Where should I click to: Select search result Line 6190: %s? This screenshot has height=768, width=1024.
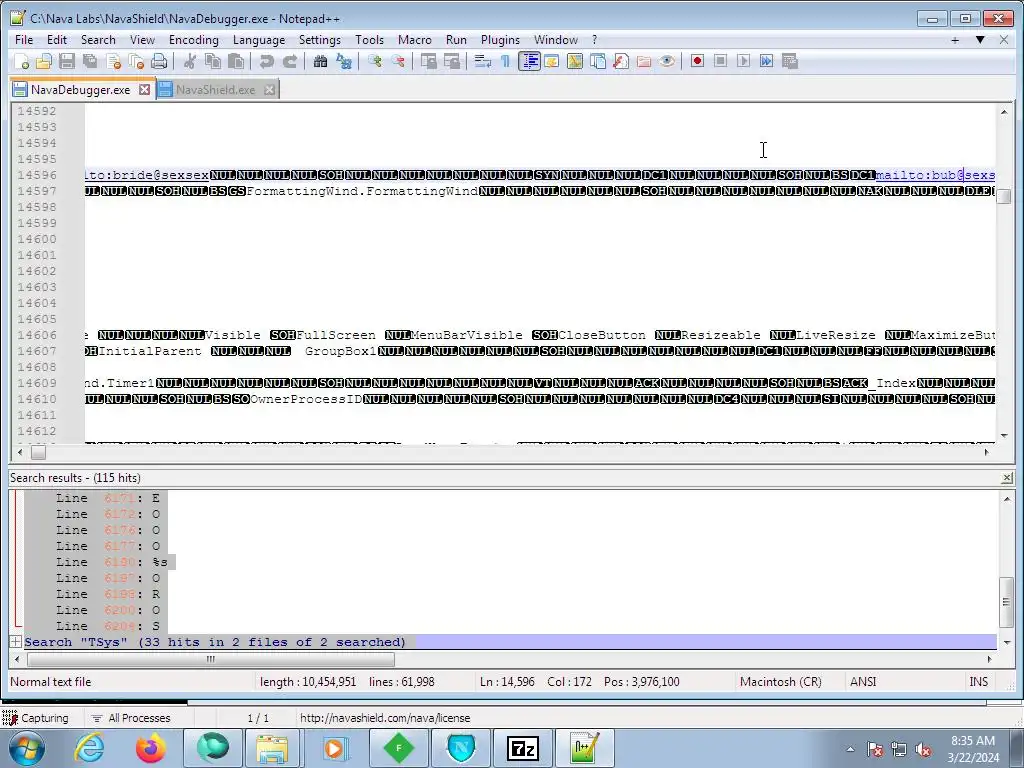[x=112, y=562]
